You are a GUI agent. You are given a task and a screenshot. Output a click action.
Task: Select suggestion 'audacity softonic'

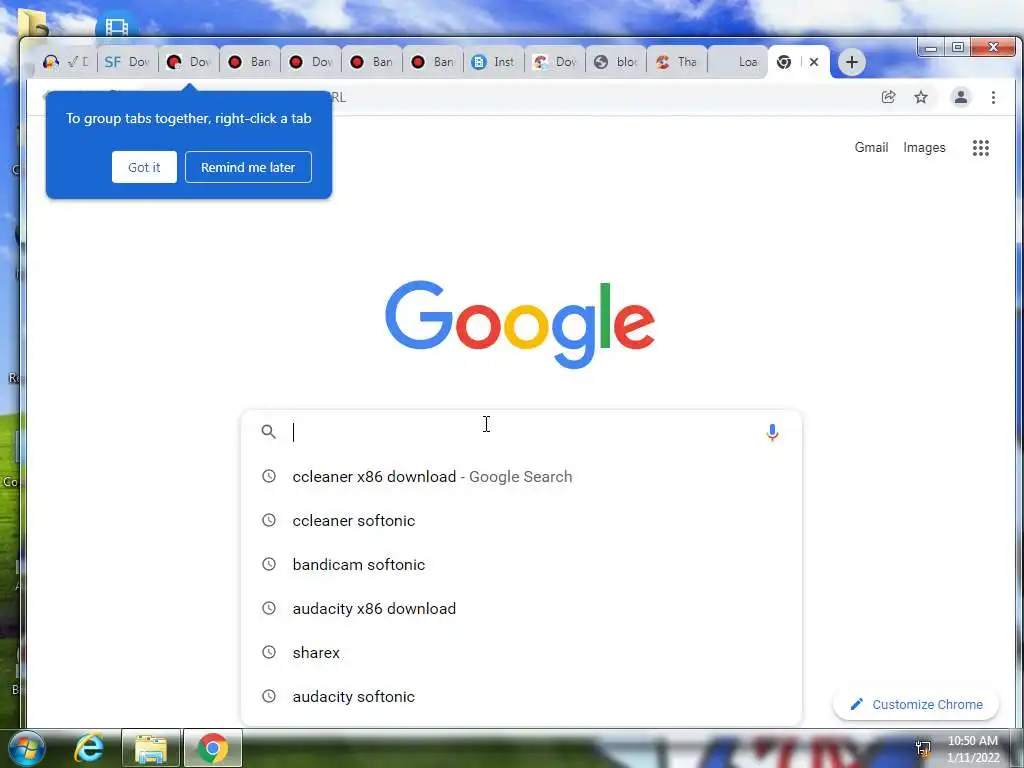tap(521, 696)
